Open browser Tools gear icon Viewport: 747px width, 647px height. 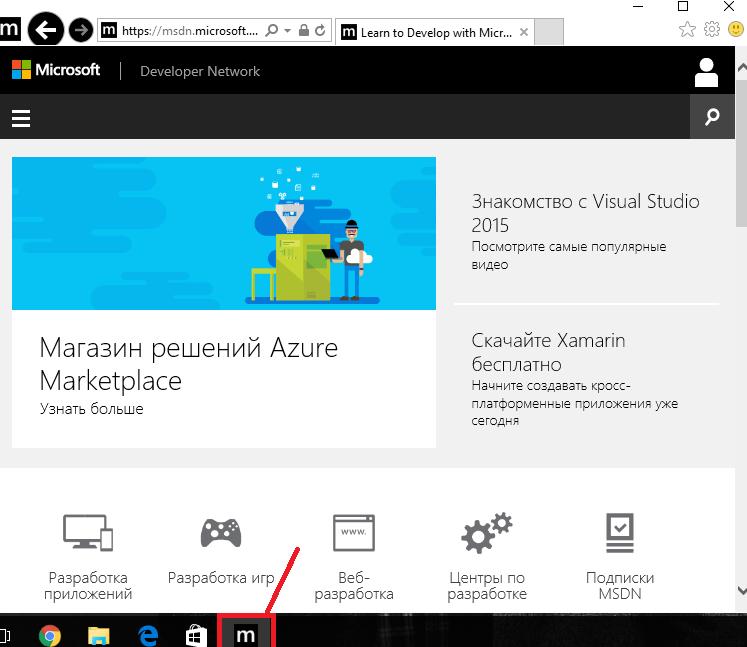point(712,29)
